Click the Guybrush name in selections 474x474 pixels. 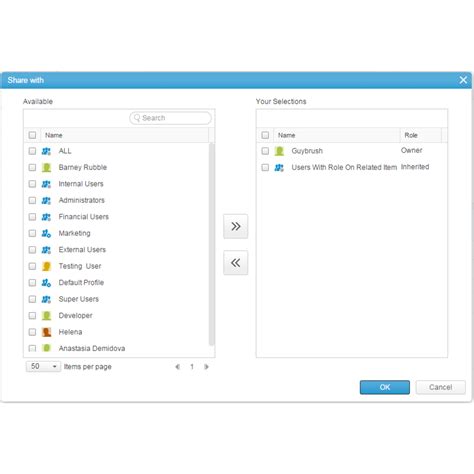point(307,151)
